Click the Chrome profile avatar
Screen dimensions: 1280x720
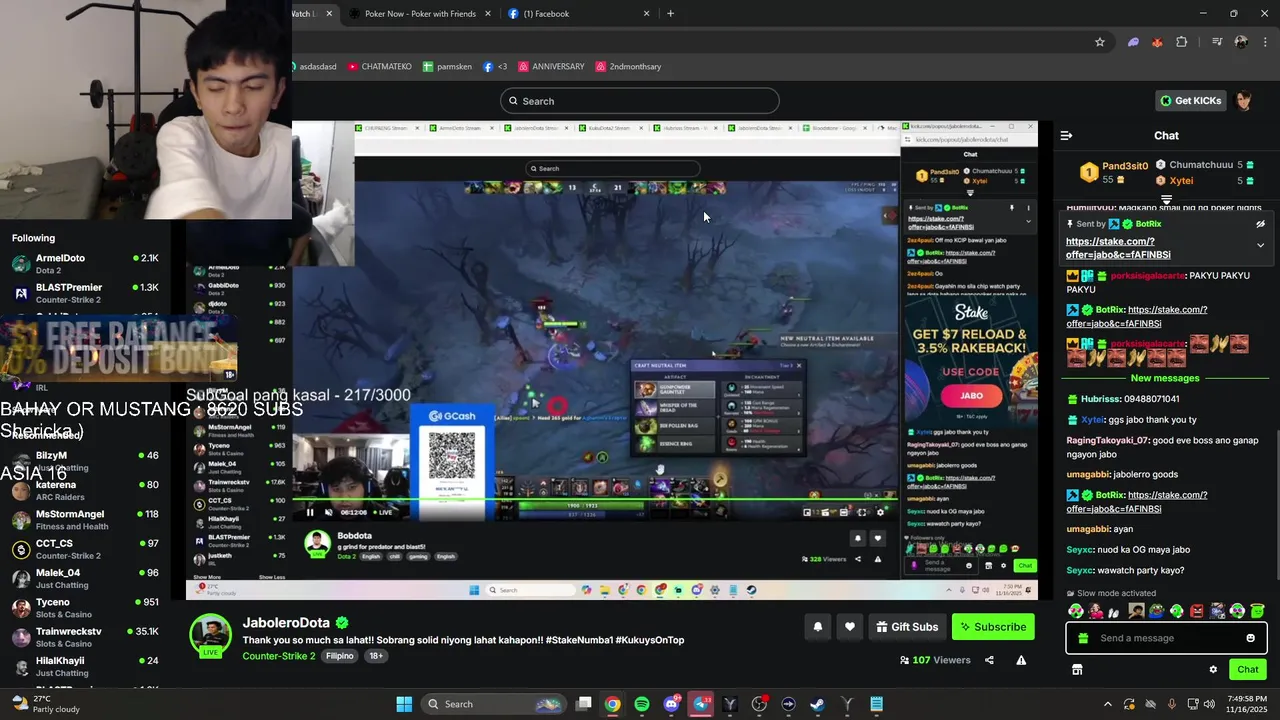1241,42
